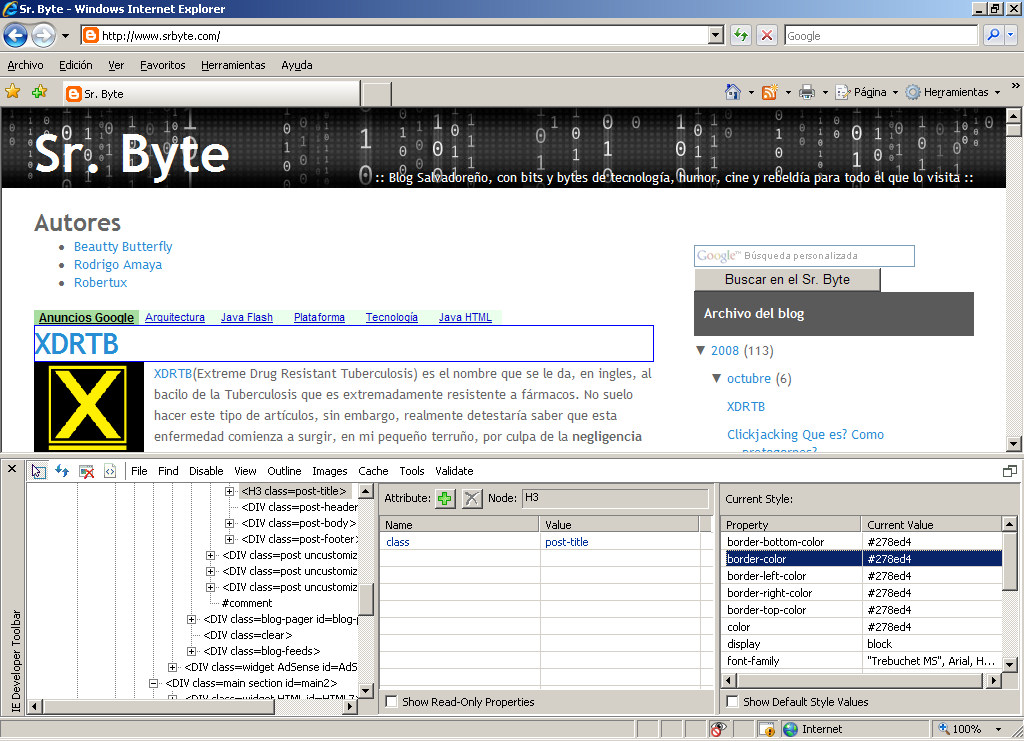Click the Print icon in command bar

(807, 92)
